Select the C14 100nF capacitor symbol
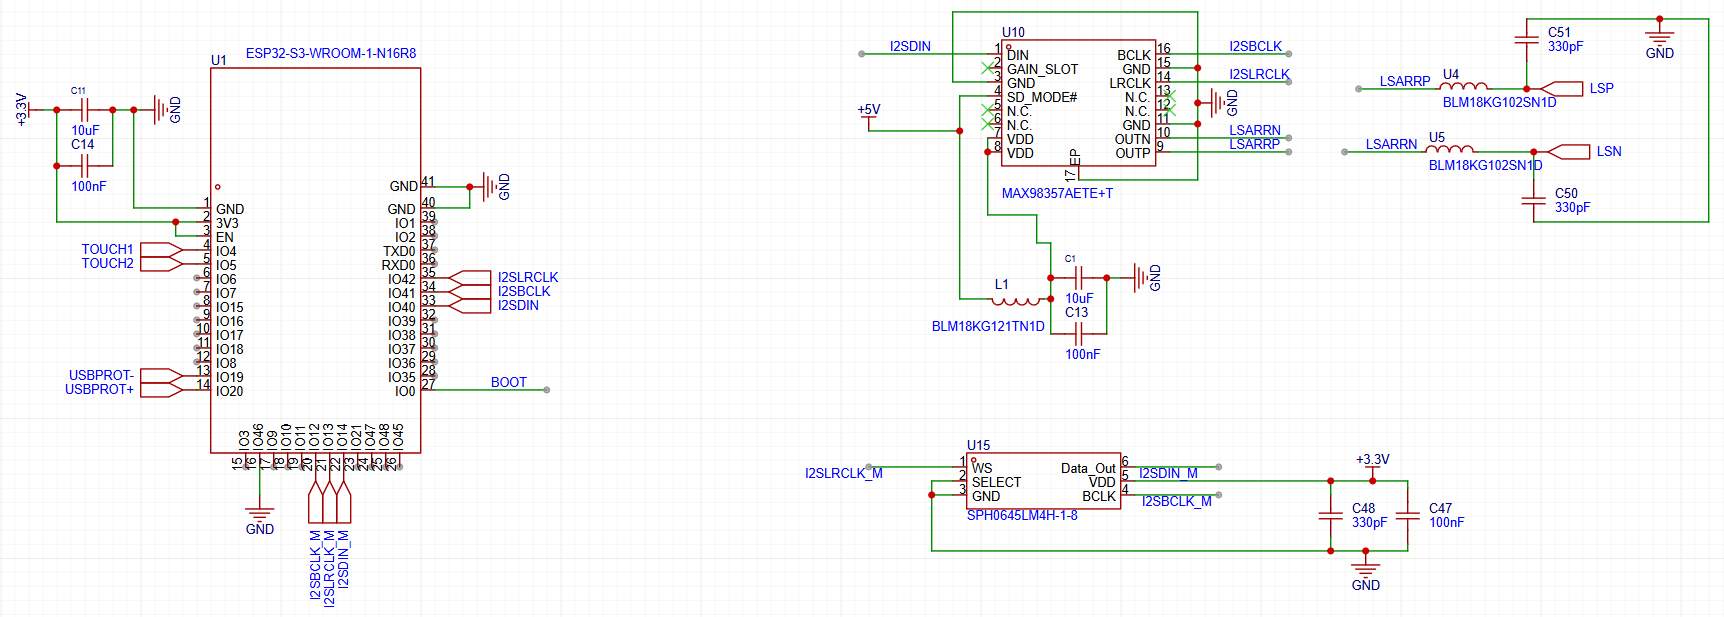This screenshot has width=1724, height=617. click(x=85, y=166)
